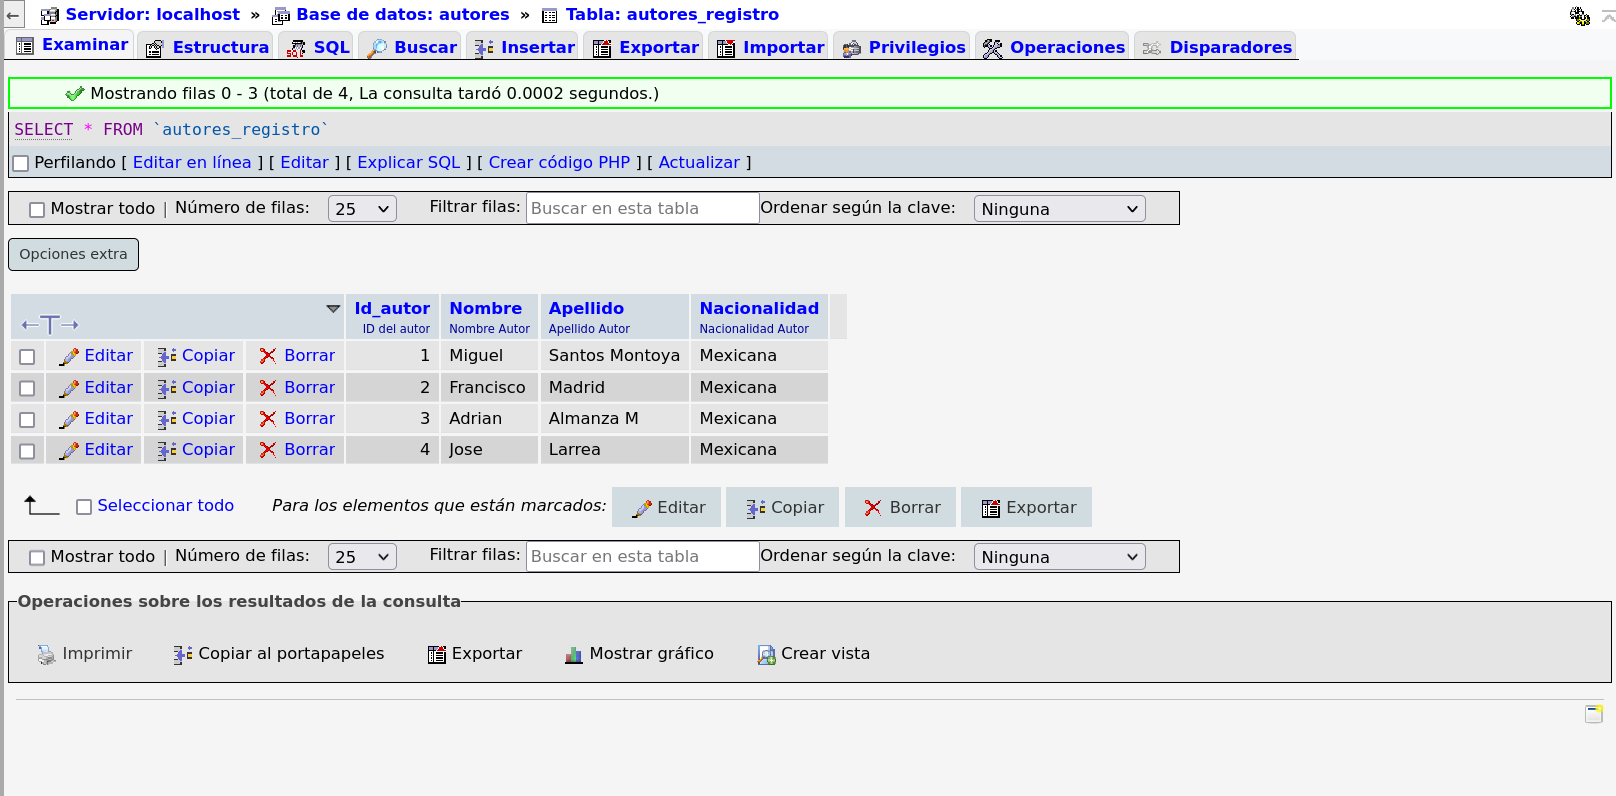Click the Crear vista icon
1616x796 pixels.
766,655
